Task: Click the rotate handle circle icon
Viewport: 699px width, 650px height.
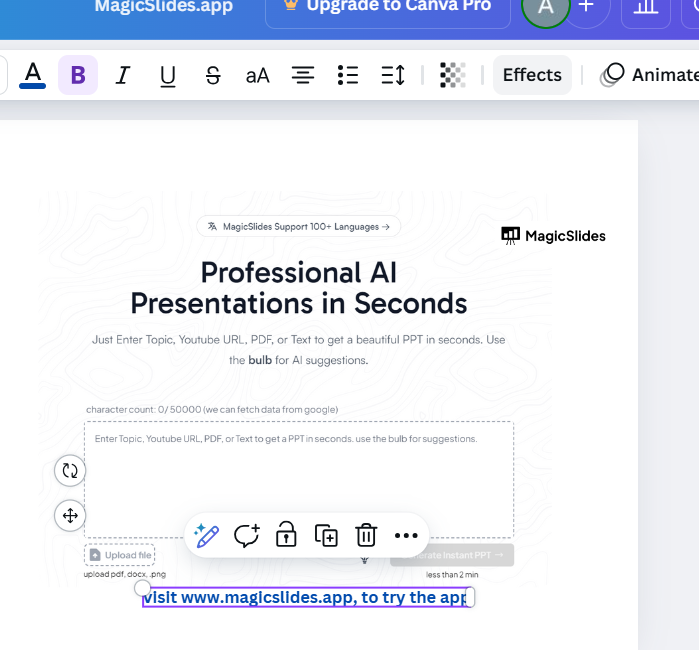Action: point(70,471)
